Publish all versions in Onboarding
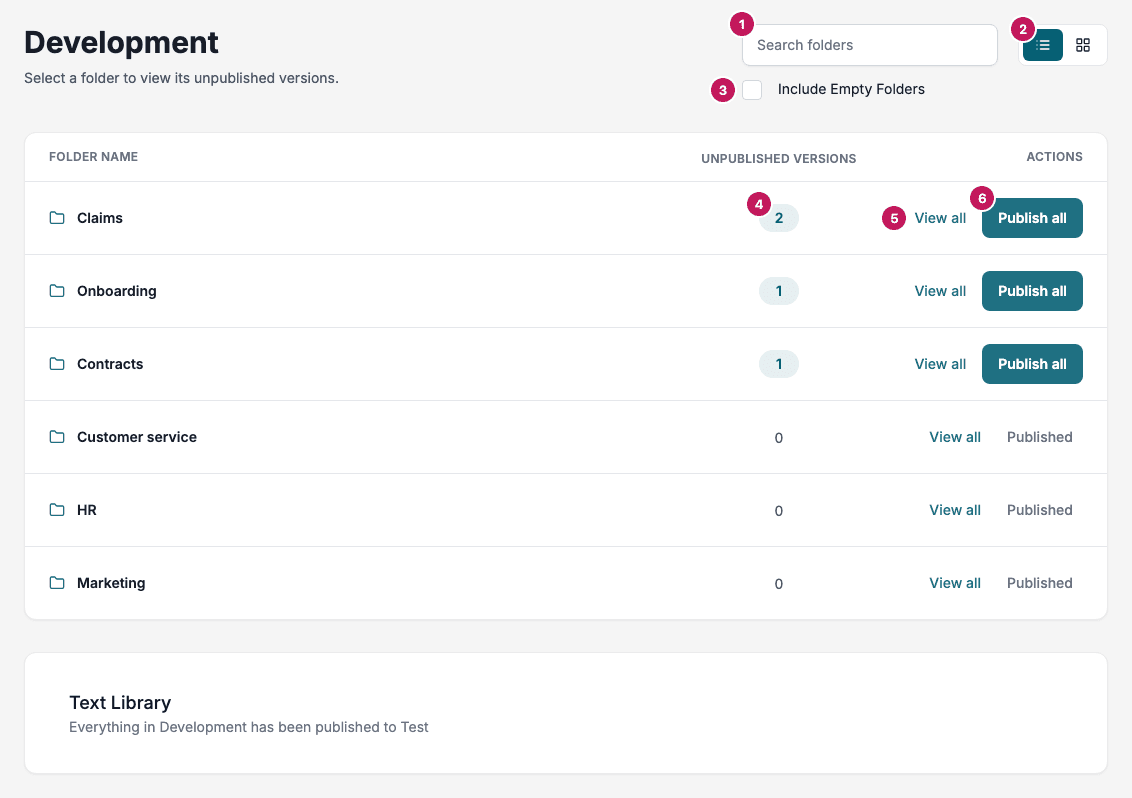 tap(1032, 291)
